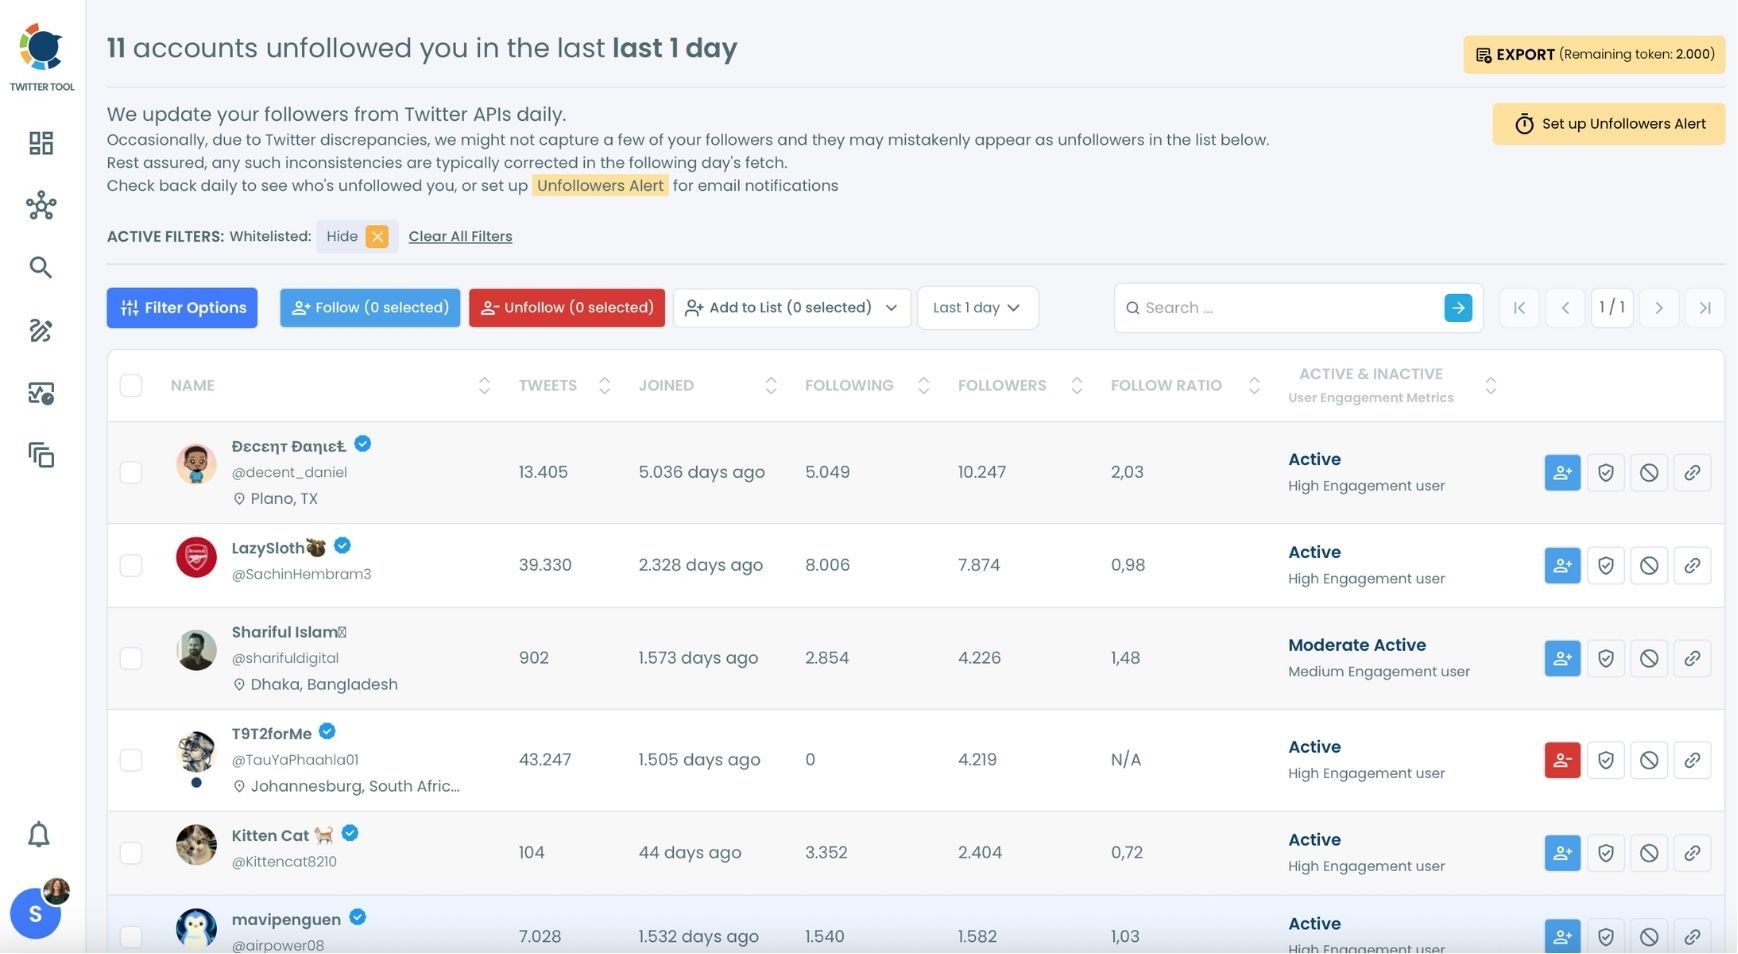
Task: Open the analytics panel icon in sidebar
Action: (x=40, y=393)
